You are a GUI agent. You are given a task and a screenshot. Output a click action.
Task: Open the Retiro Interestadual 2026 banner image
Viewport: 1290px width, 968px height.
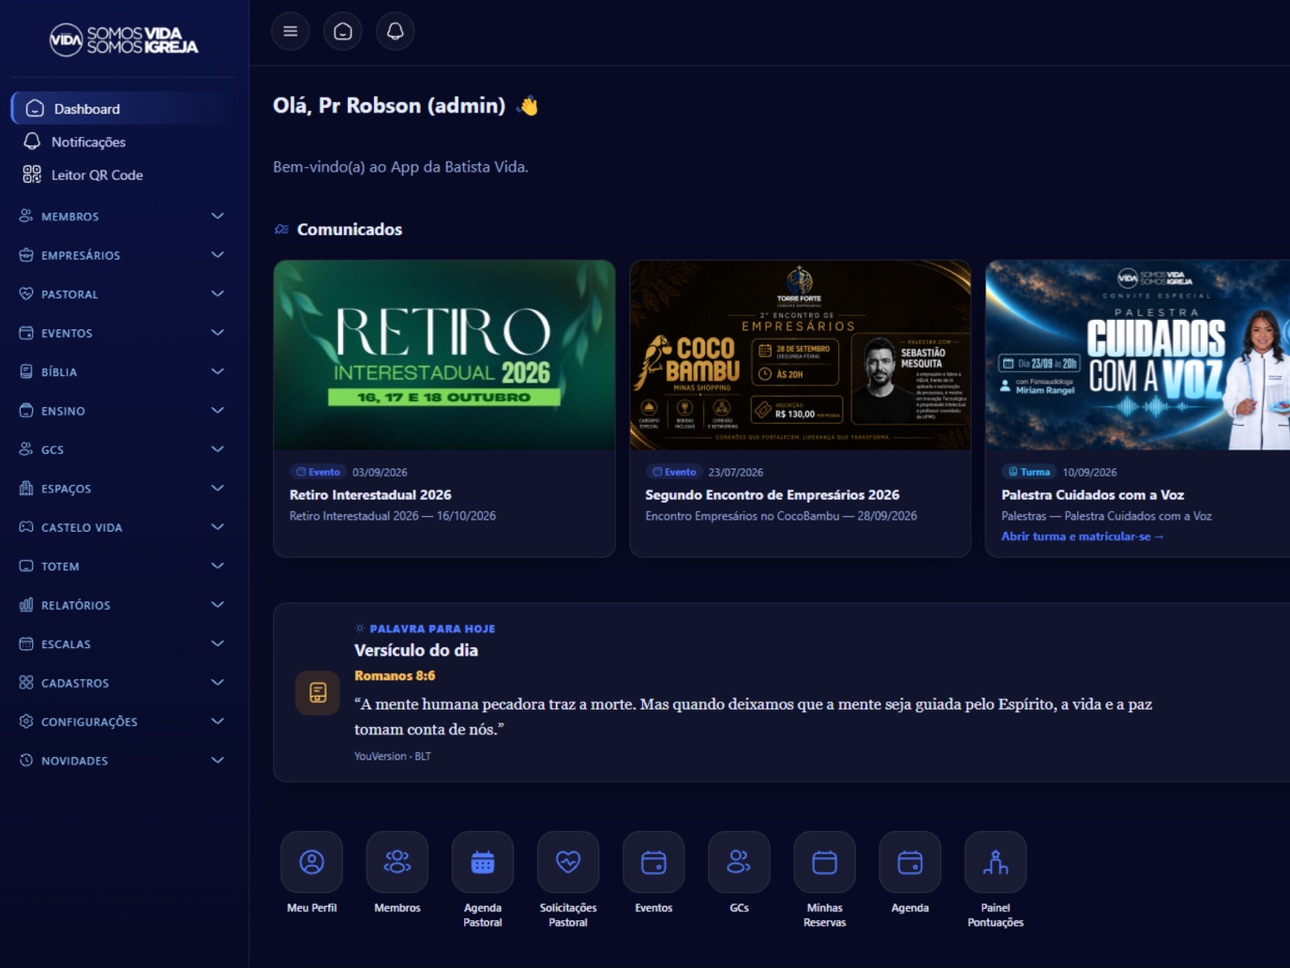tap(444, 355)
